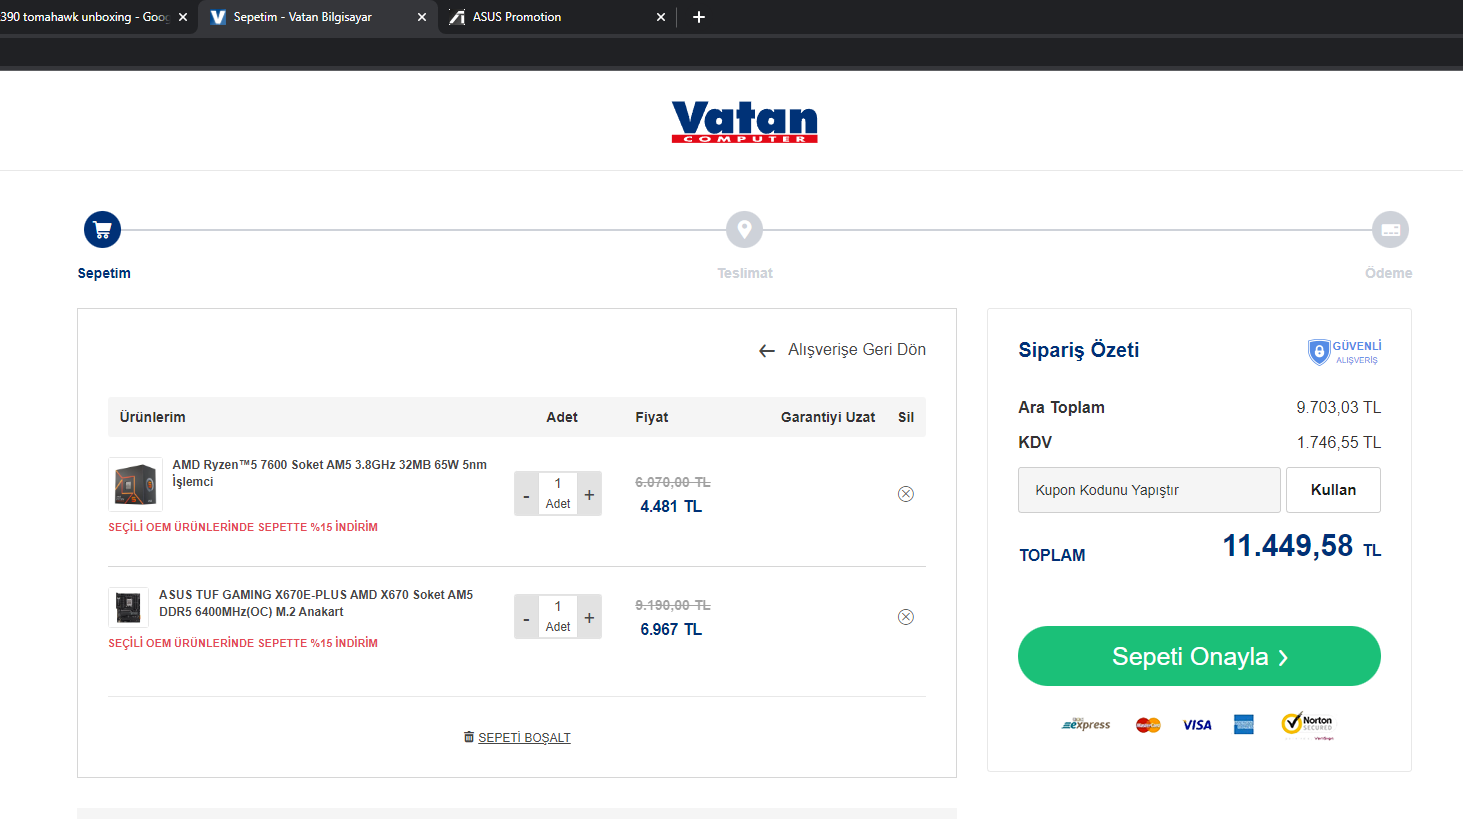Screen dimensions: 1463x819
Task: Click the TOPLAM label
Action: point(1052,555)
